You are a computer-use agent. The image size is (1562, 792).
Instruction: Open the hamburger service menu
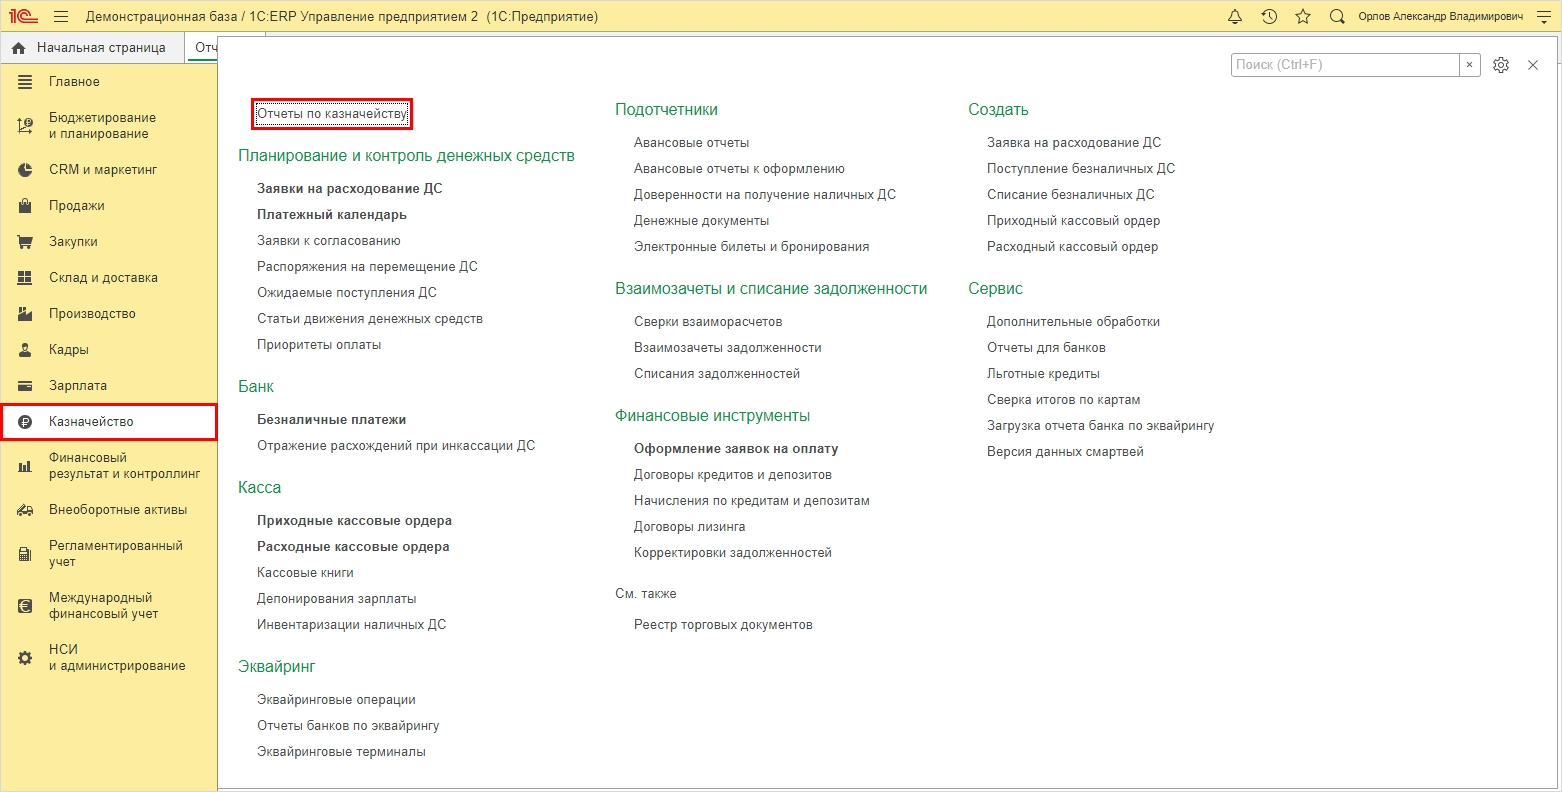pyautogui.click(x=61, y=16)
